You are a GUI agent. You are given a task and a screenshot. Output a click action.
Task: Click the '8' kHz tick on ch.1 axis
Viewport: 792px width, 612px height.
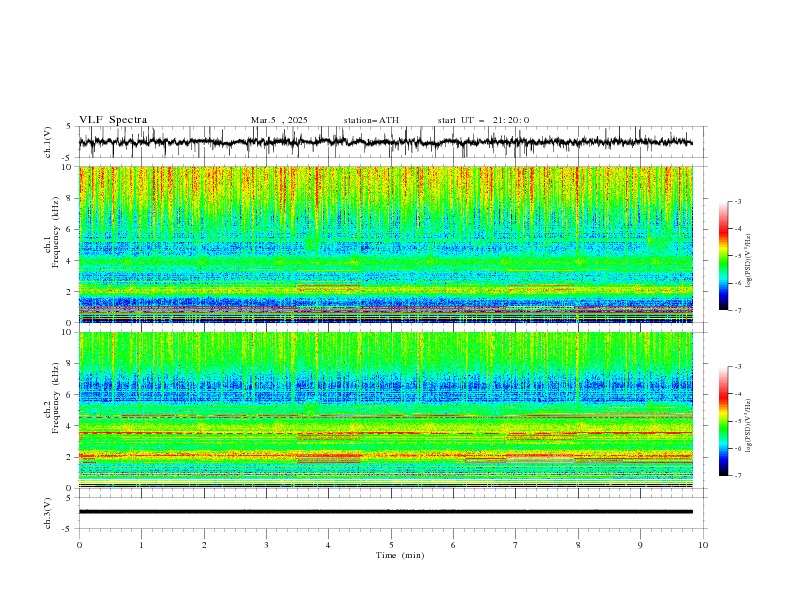[x=71, y=198]
